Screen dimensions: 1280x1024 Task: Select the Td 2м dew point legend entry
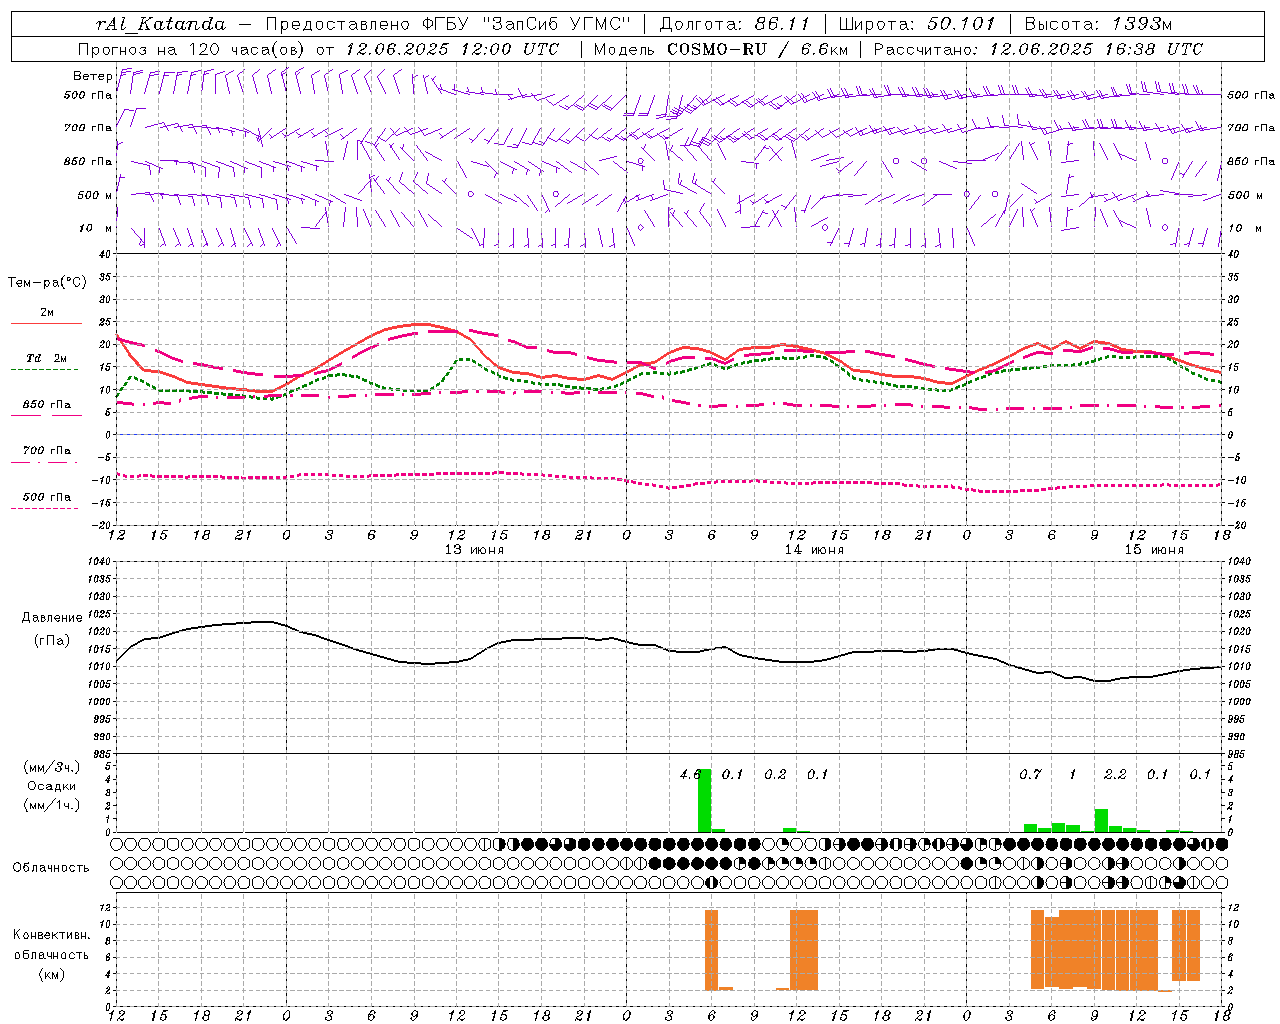tap(46, 359)
